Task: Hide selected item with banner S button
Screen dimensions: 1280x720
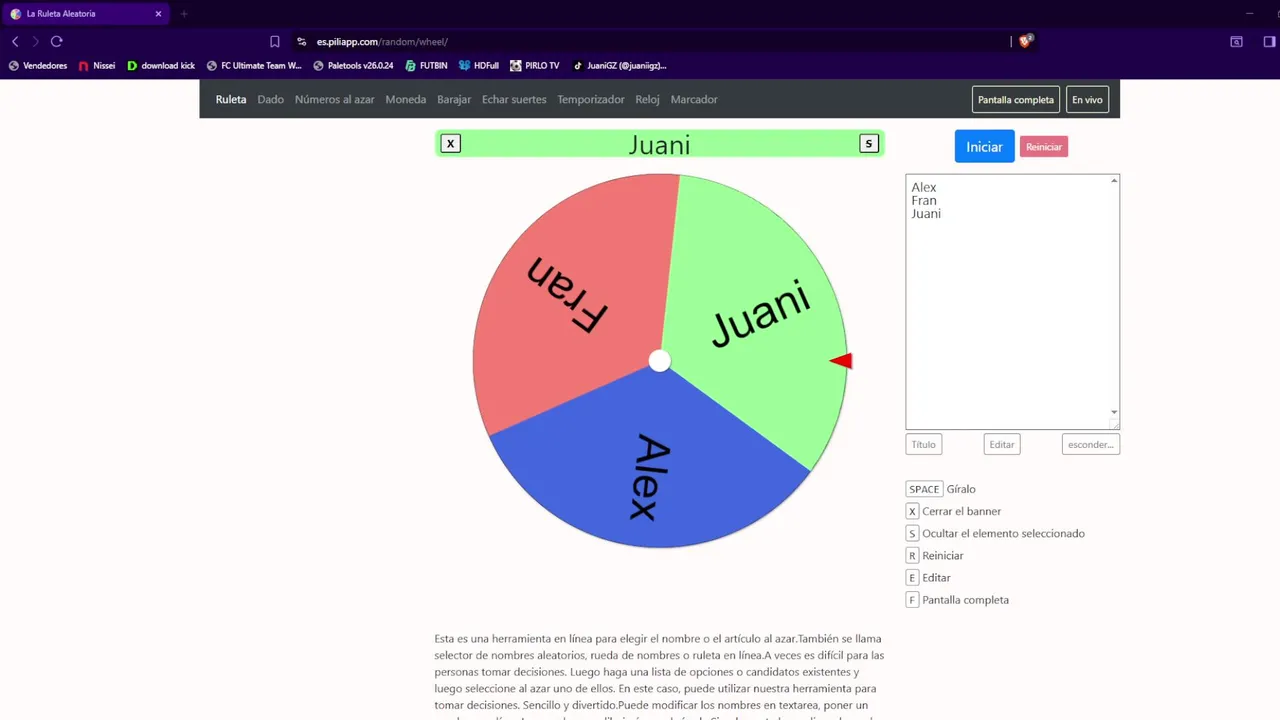Action: [x=869, y=144]
